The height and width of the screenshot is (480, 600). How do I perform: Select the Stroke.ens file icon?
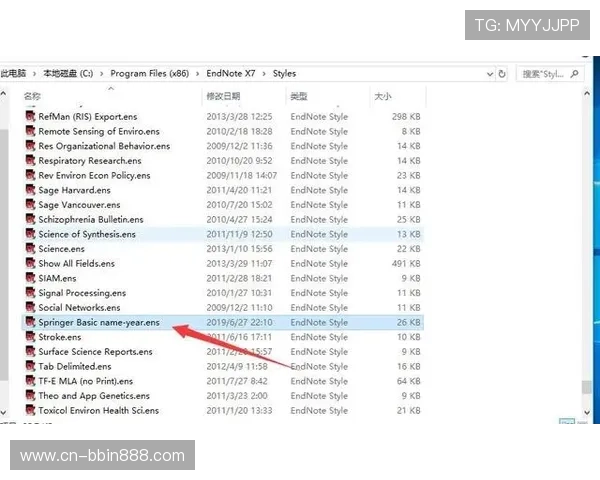[x=31, y=336]
